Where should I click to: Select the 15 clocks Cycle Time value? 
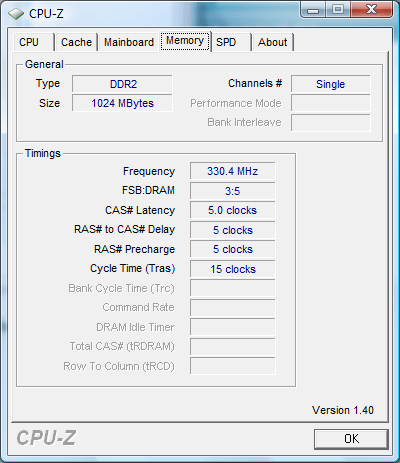tap(233, 269)
